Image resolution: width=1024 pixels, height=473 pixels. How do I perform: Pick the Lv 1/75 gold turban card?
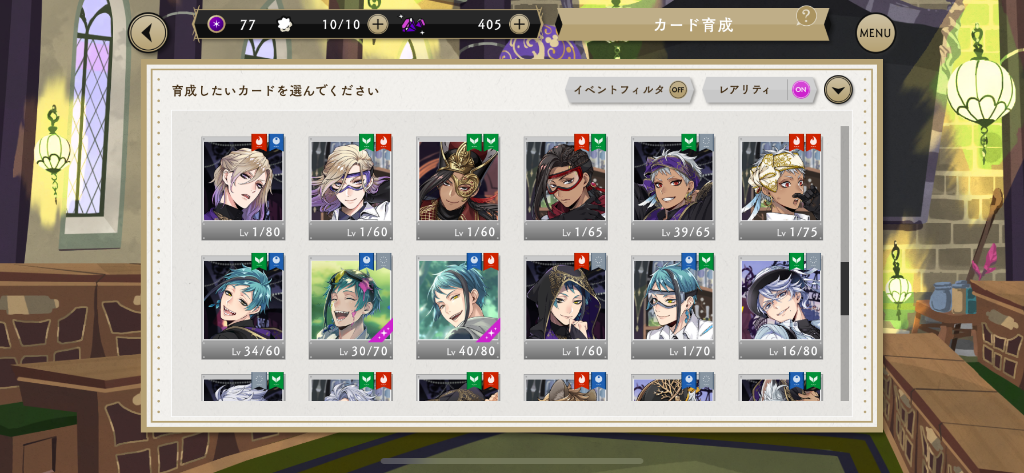coord(780,188)
